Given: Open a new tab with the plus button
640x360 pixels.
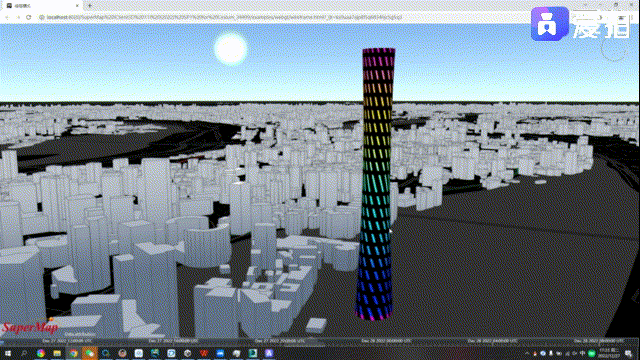Looking at the screenshot, I should coord(90,6).
